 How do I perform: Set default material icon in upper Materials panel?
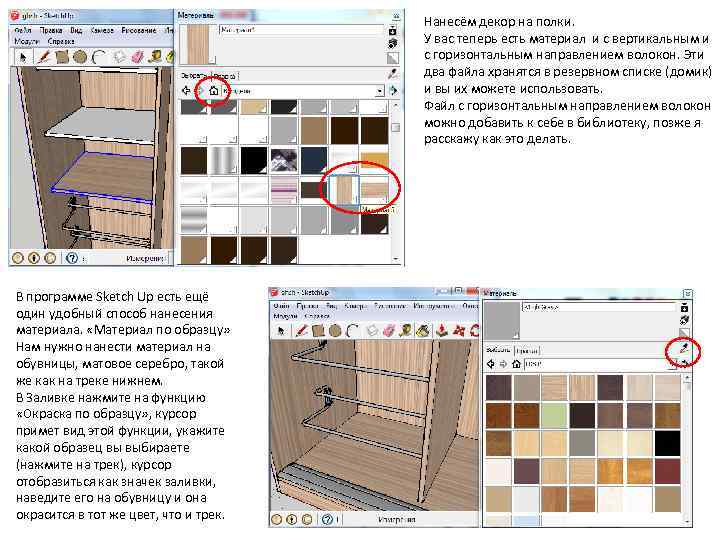[393, 58]
